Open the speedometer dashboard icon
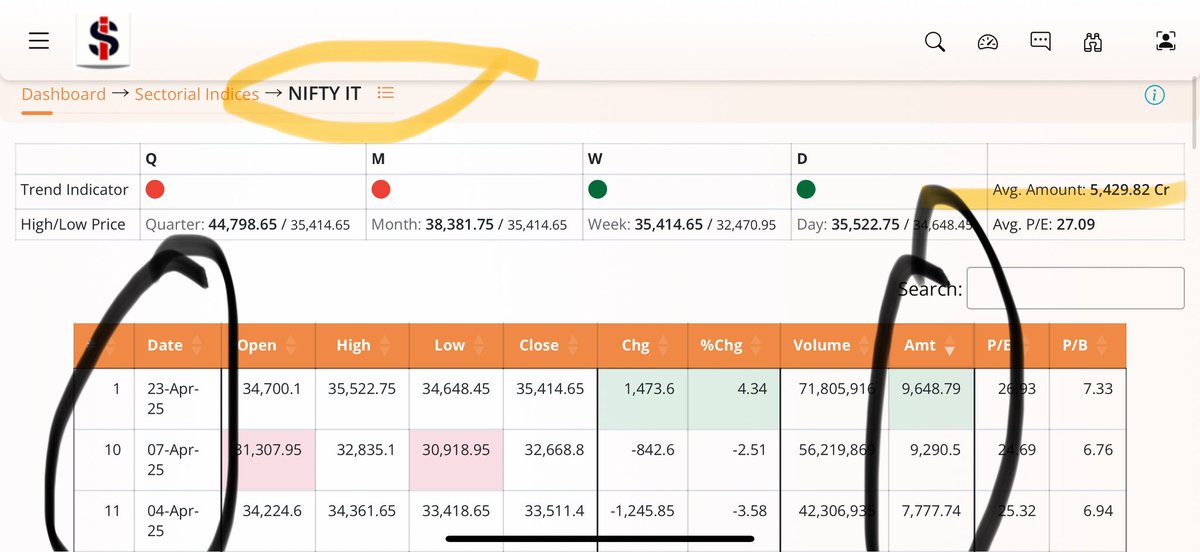1200x552 pixels. point(988,41)
